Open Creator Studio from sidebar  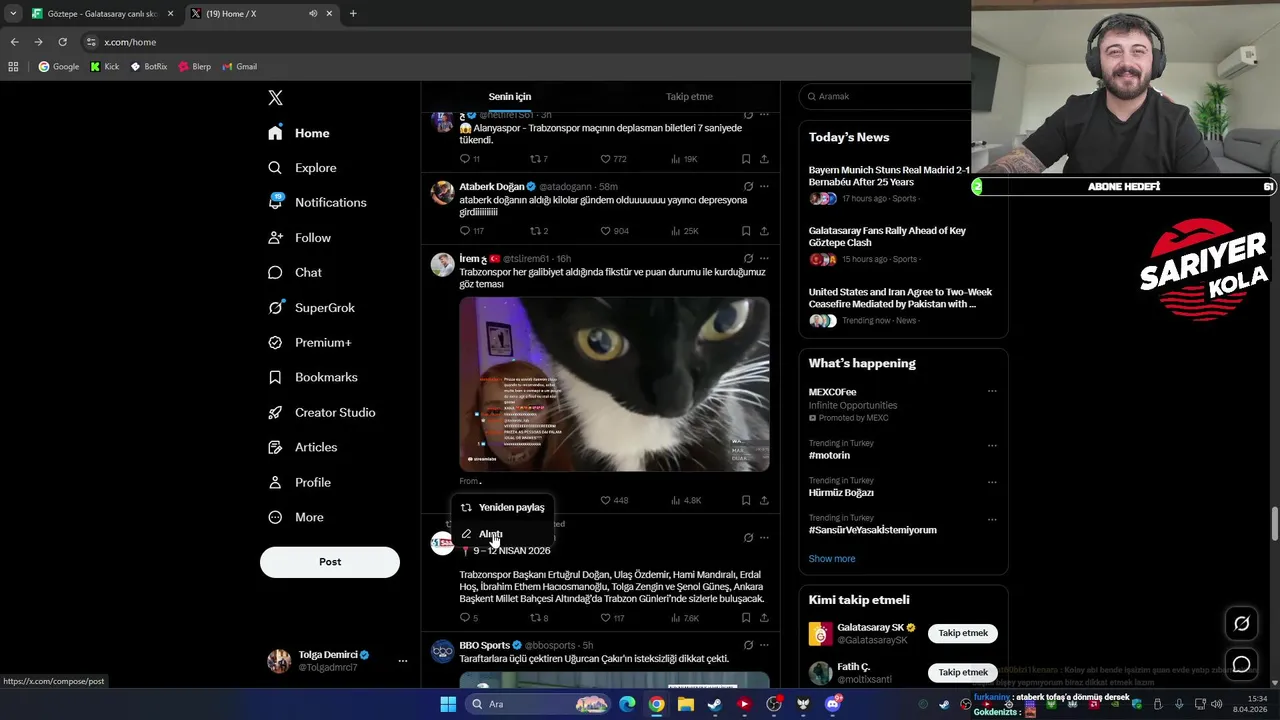(x=321, y=412)
